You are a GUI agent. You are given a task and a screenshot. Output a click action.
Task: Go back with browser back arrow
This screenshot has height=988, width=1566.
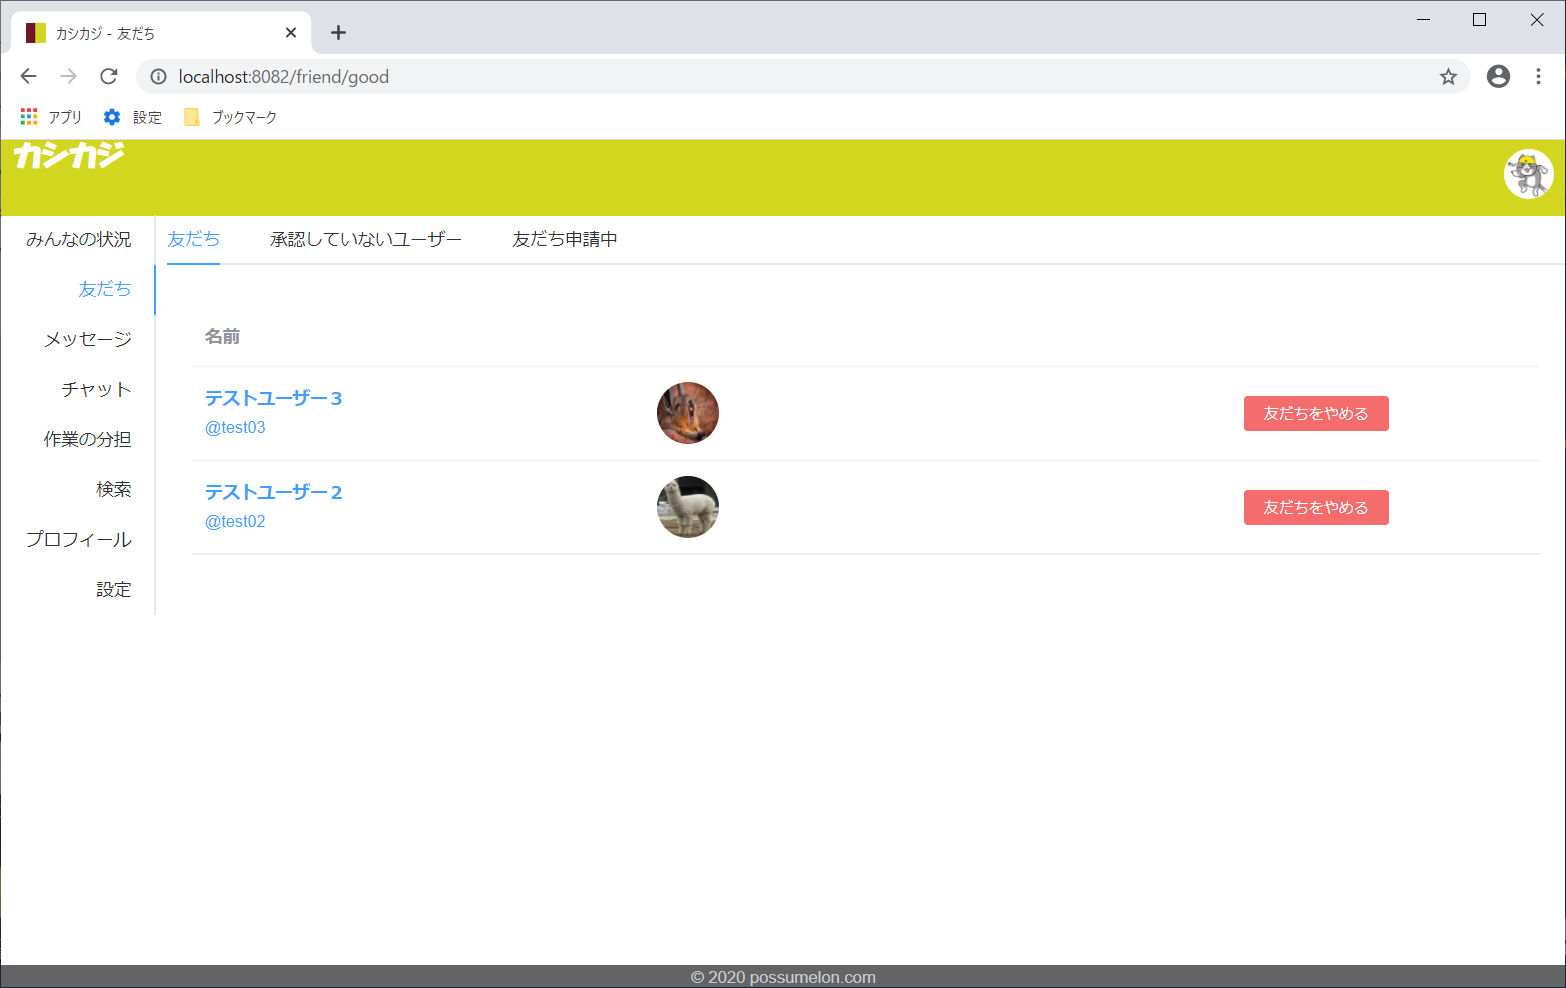pos(28,76)
